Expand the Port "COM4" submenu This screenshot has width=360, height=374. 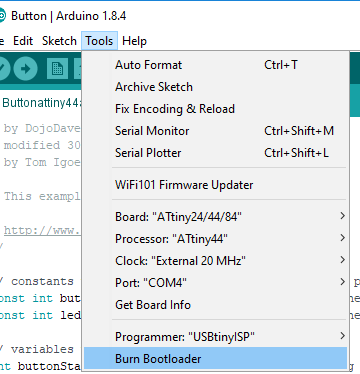coord(215,283)
